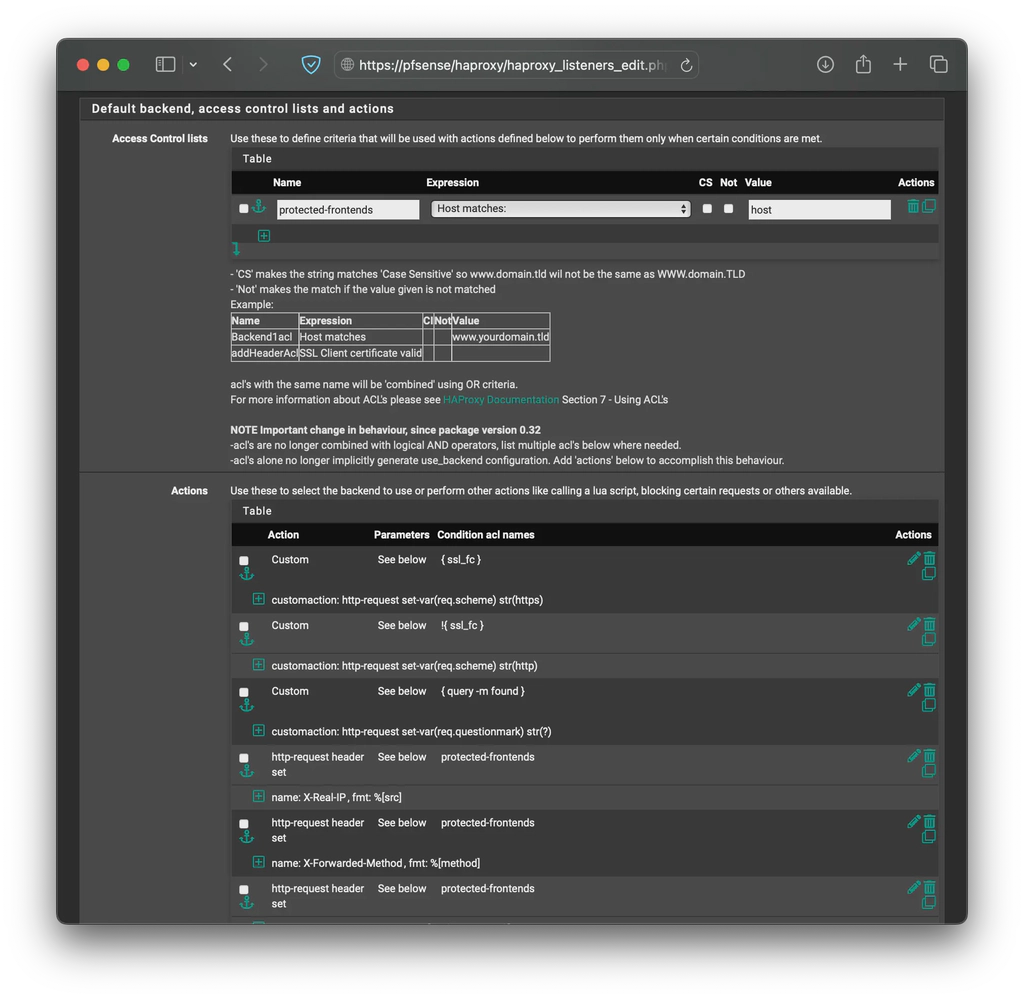The width and height of the screenshot is (1024, 999).
Task: Add a new ACL row with plus icon
Action: (x=264, y=235)
